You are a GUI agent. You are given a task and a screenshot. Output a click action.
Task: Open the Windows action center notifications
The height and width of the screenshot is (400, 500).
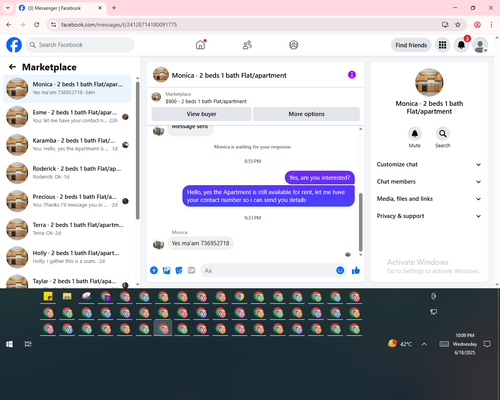[487, 344]
